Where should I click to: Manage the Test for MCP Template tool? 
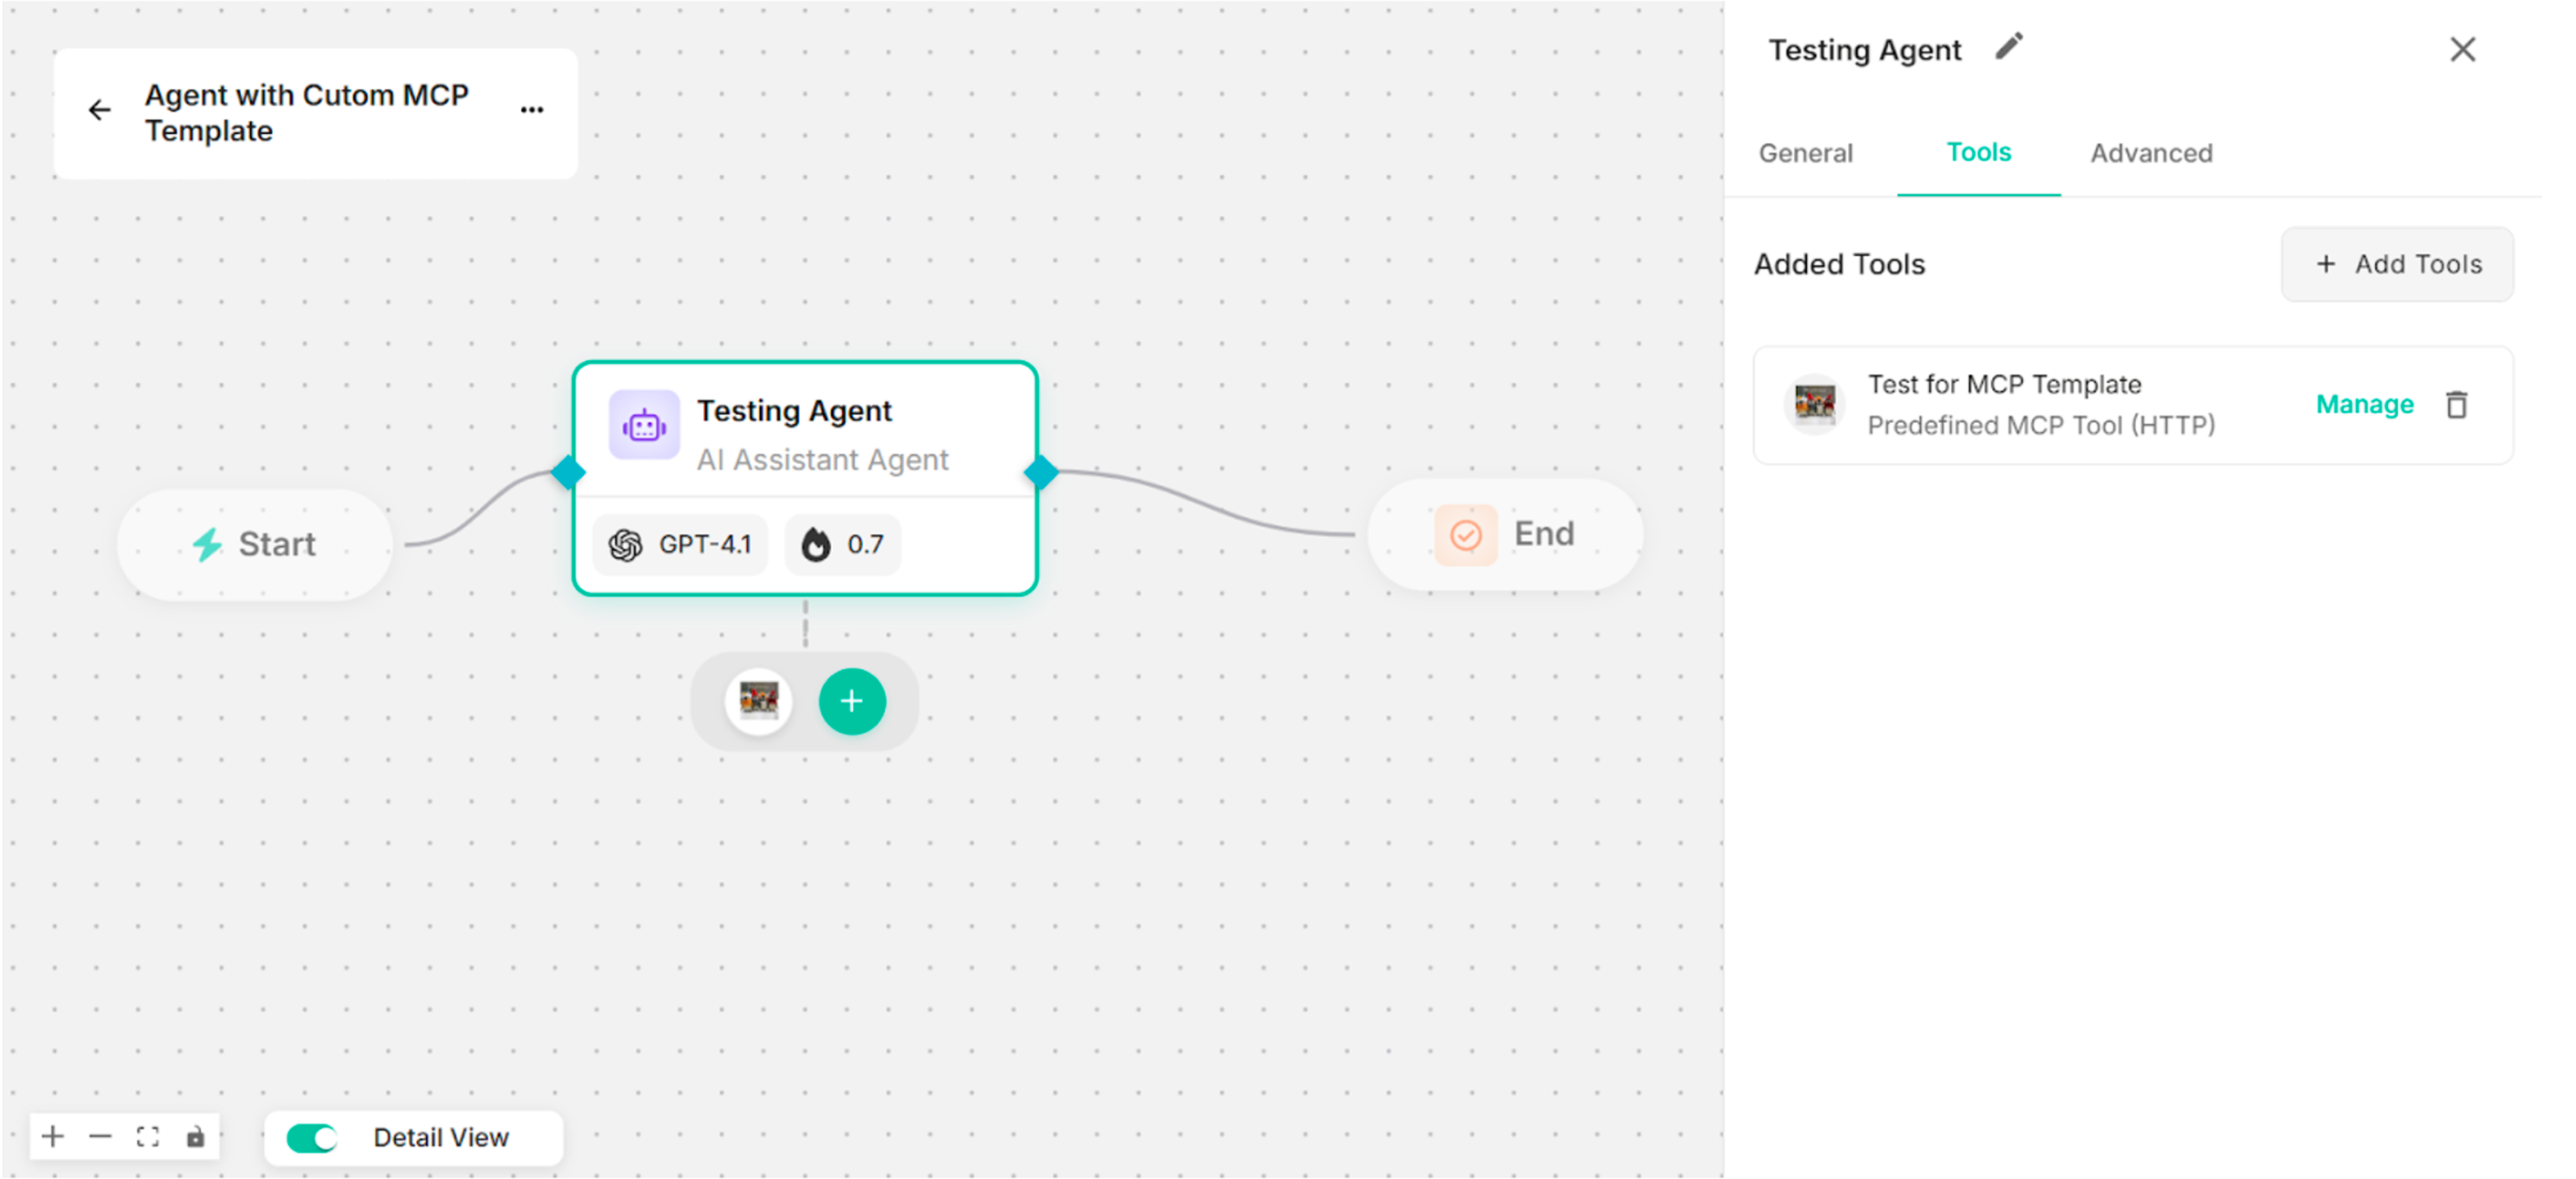point(2364,404)
